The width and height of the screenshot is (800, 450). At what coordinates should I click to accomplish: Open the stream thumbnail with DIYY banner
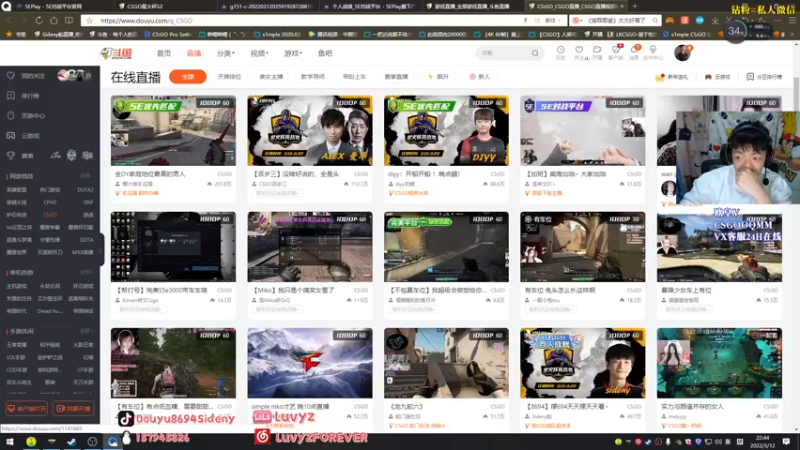pyautogui.click(x=446, y=131)
